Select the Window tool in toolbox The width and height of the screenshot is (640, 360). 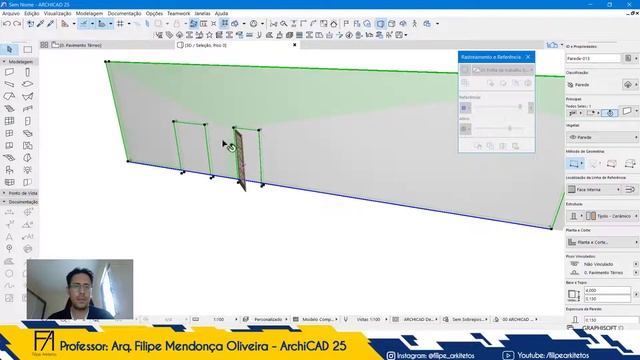coord(9,133)
